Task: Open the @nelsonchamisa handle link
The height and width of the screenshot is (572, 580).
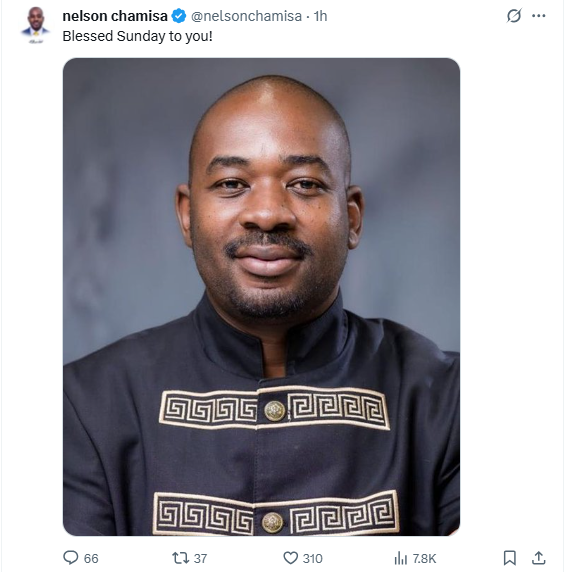Action: (246, 16)
